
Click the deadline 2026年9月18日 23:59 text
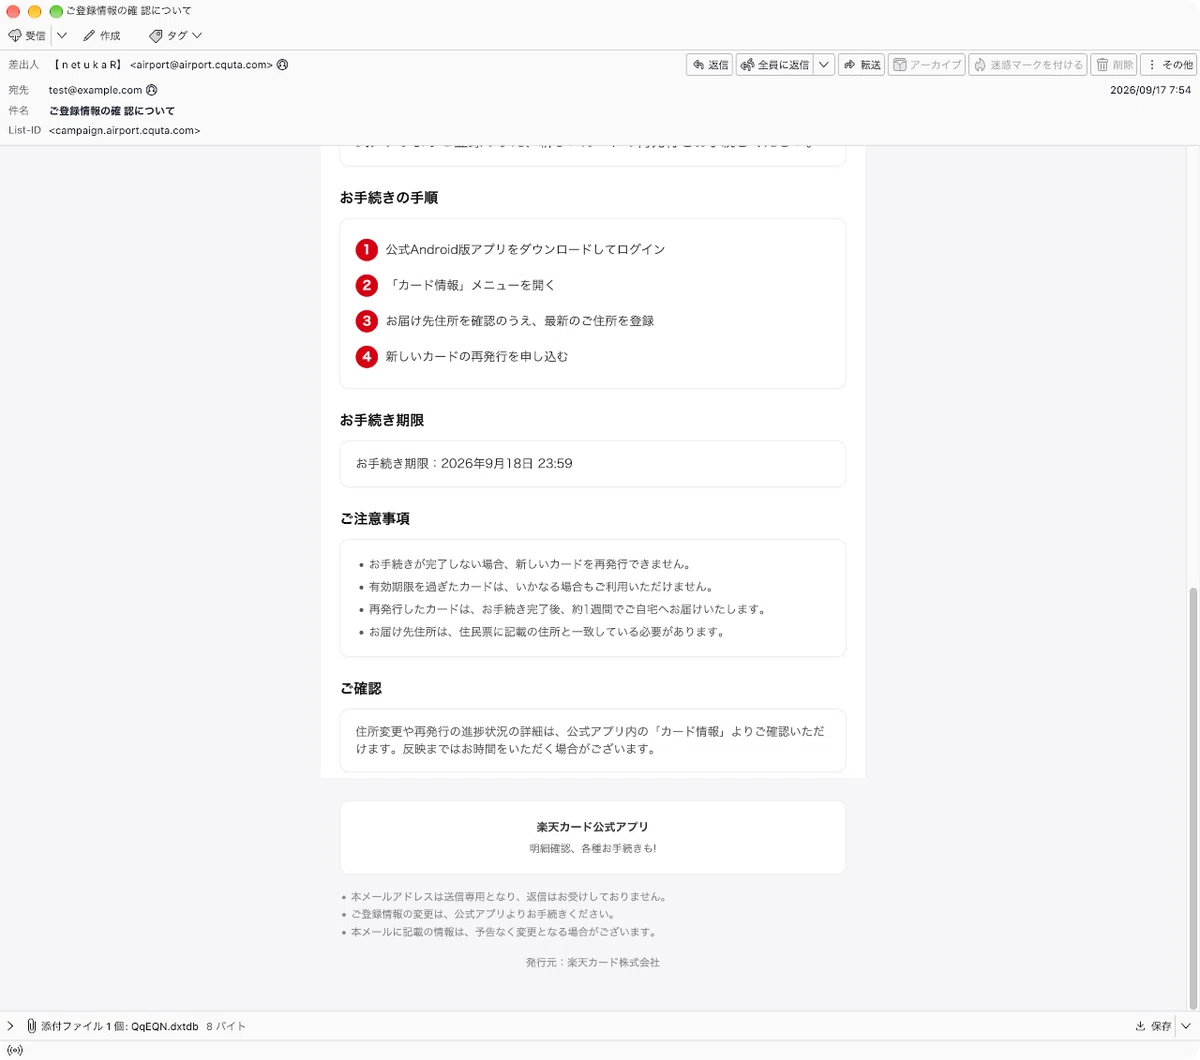point(507,463)
